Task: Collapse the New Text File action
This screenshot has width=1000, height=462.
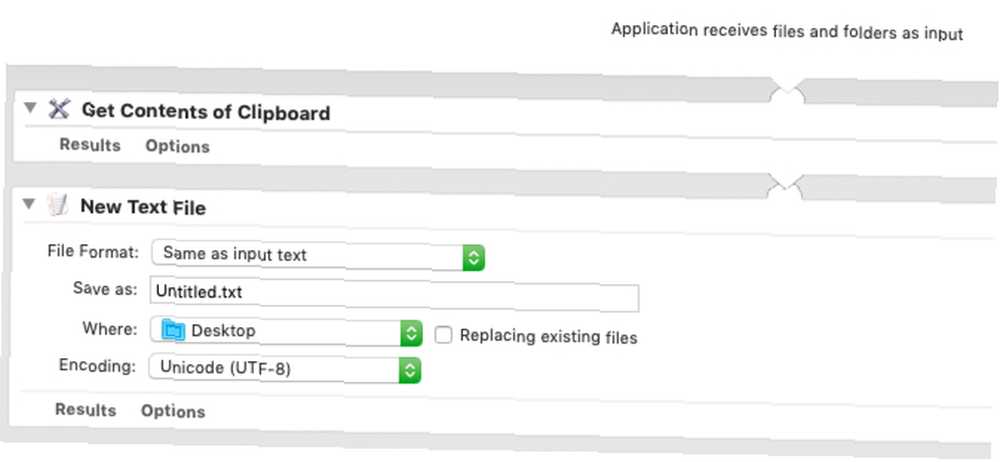Action: (29, 204)
